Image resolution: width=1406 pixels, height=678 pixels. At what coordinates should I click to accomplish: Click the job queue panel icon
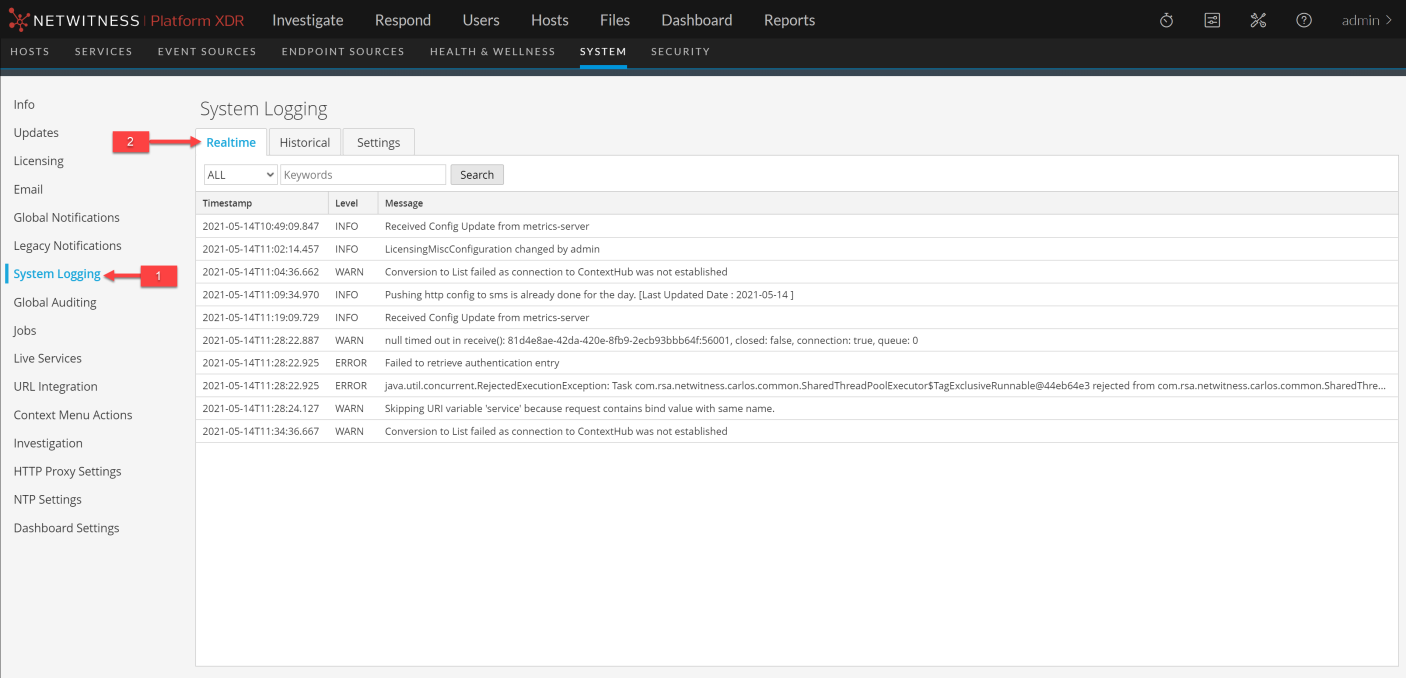click(1212, 19)
